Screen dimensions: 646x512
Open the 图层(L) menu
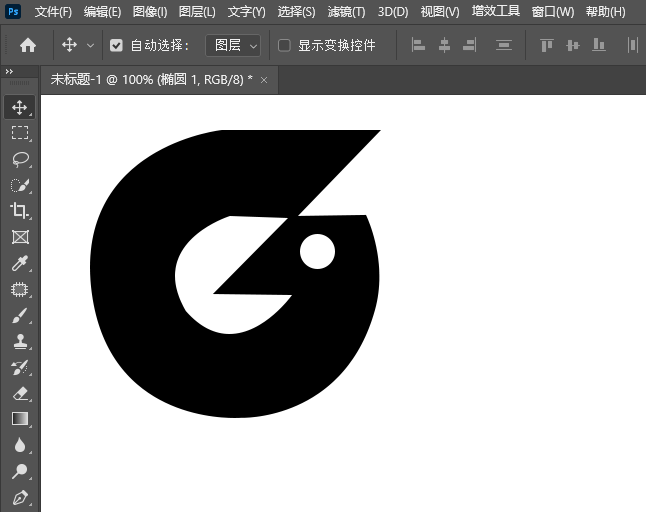coord(197,12)
